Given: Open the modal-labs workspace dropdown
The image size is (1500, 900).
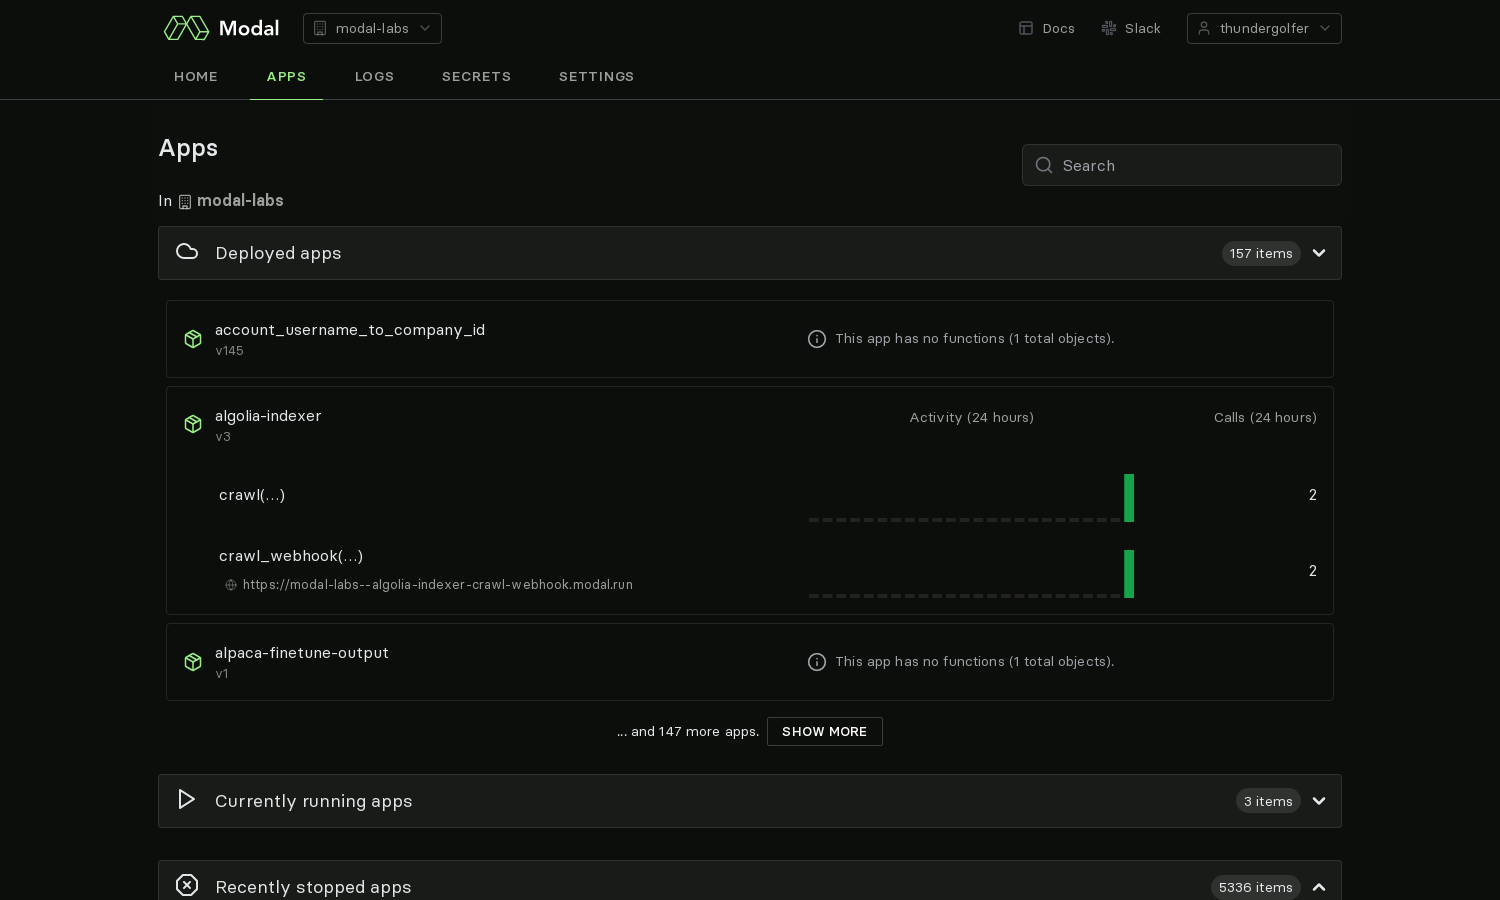Looking at the screenshot, I should point(372,28).
